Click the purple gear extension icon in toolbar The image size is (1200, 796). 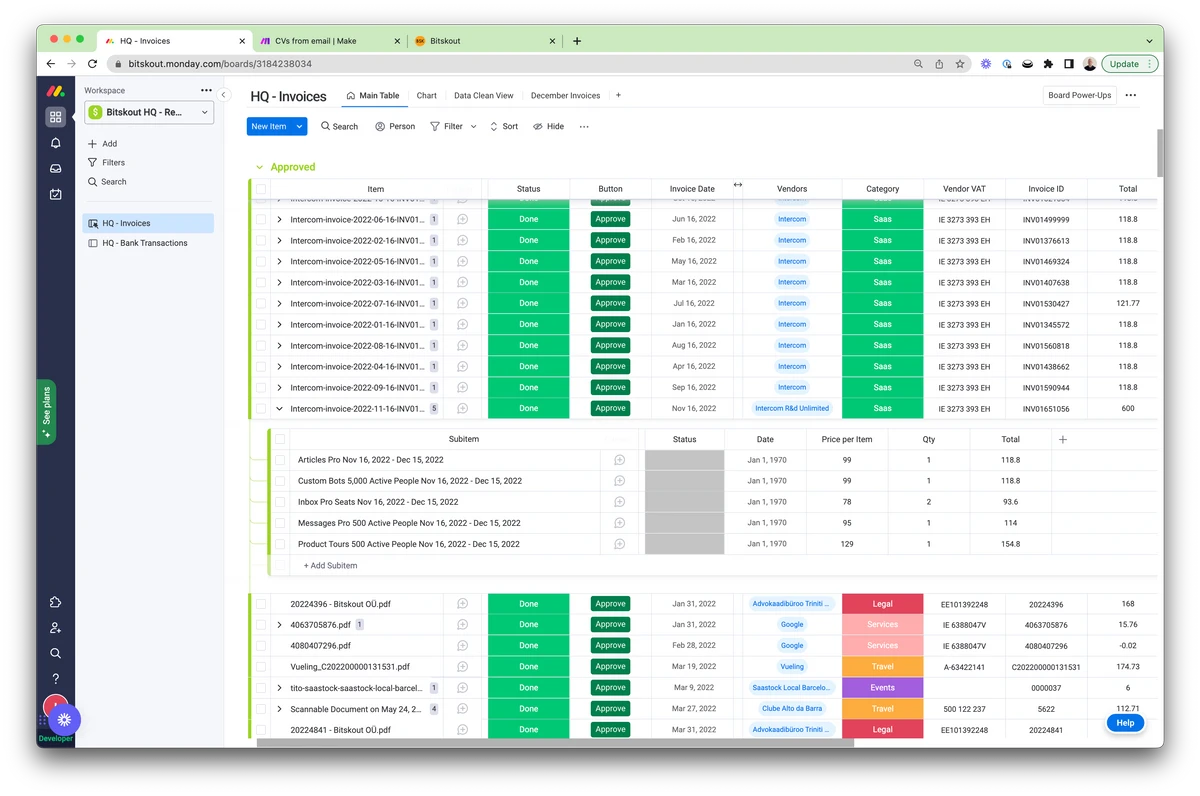pos(985,64)
